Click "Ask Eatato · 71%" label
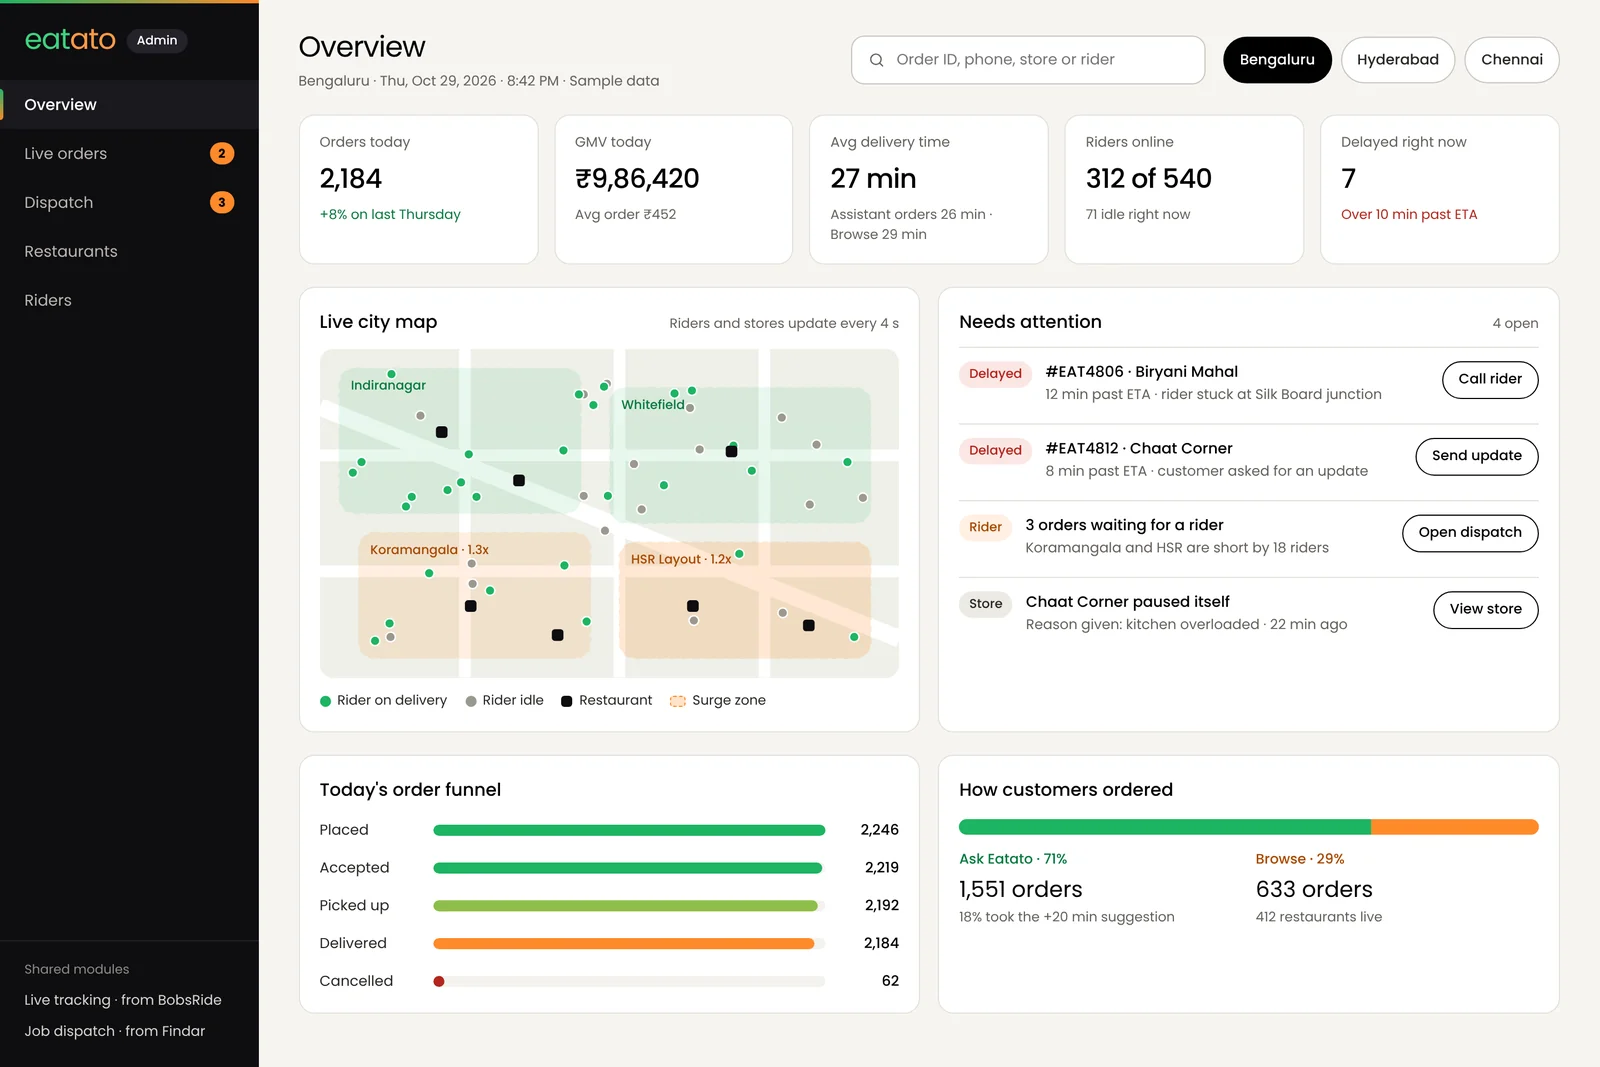This screenshot has height=1067, width=1600. 1013,859
